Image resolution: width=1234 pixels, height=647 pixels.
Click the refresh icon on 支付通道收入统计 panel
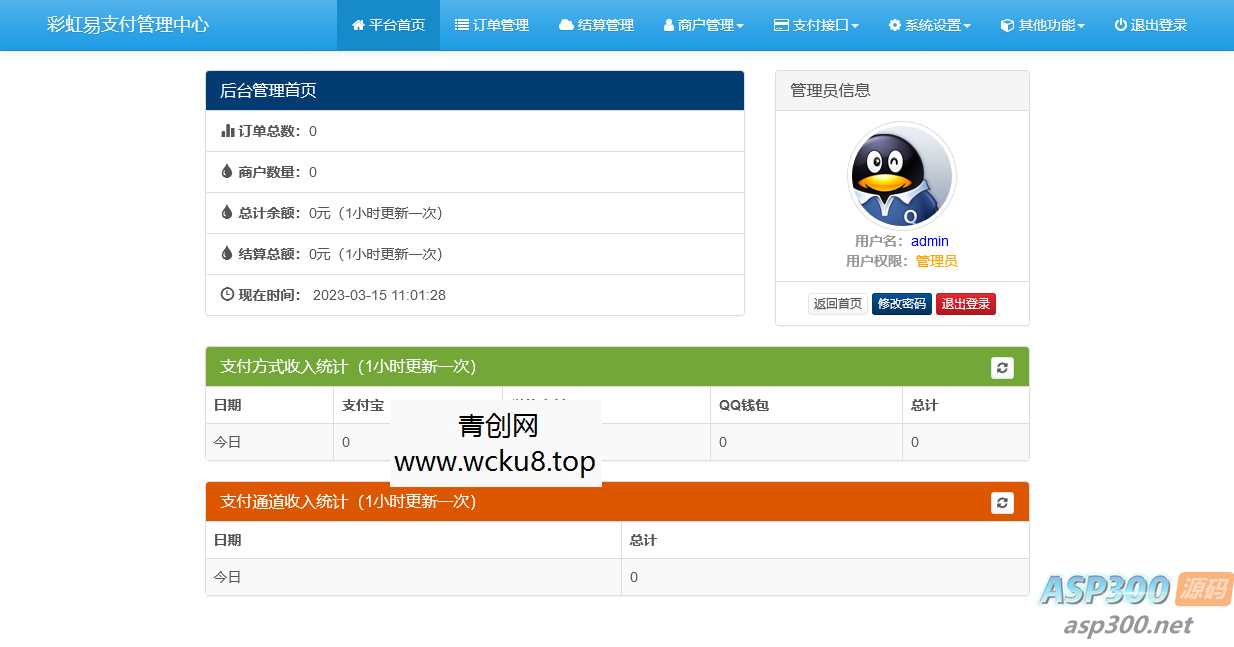pyautogui.click(x=1002, y=503)
